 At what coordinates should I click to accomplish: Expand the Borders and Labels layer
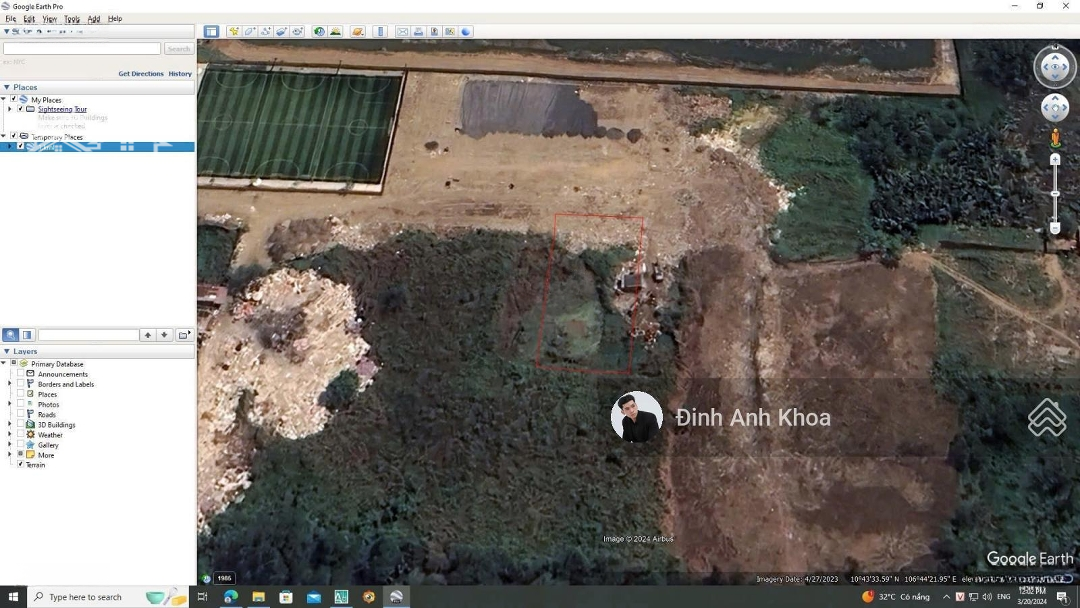tap(10, 384)
